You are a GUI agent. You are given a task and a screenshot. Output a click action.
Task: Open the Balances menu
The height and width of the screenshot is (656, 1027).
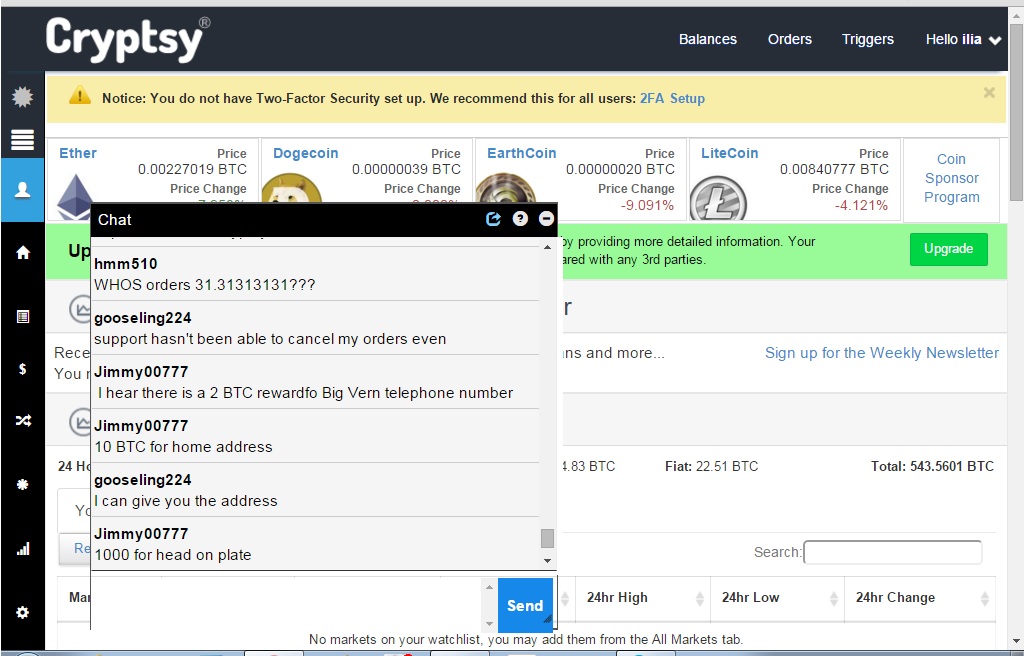coord(707,39)
